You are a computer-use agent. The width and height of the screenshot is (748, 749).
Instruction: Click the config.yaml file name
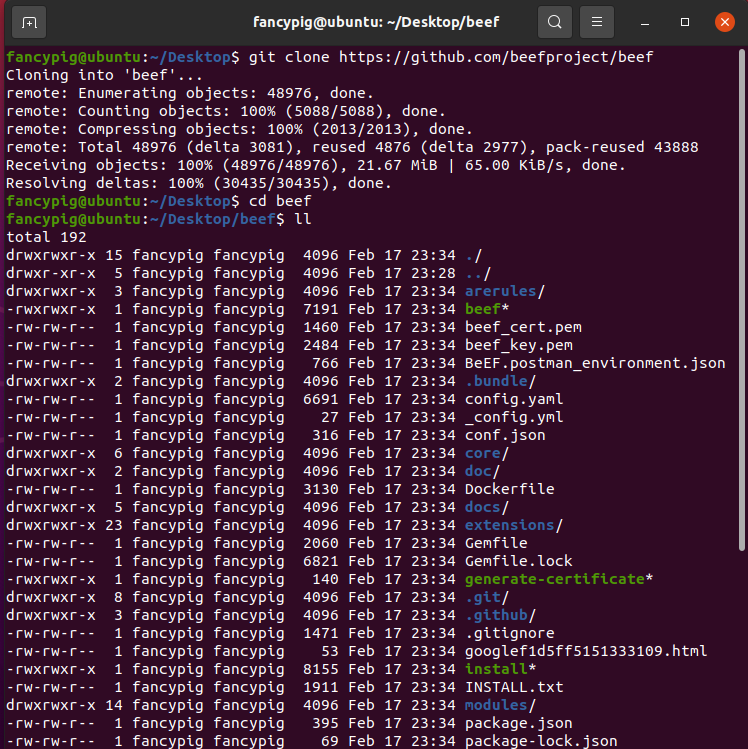pos(509,399)
